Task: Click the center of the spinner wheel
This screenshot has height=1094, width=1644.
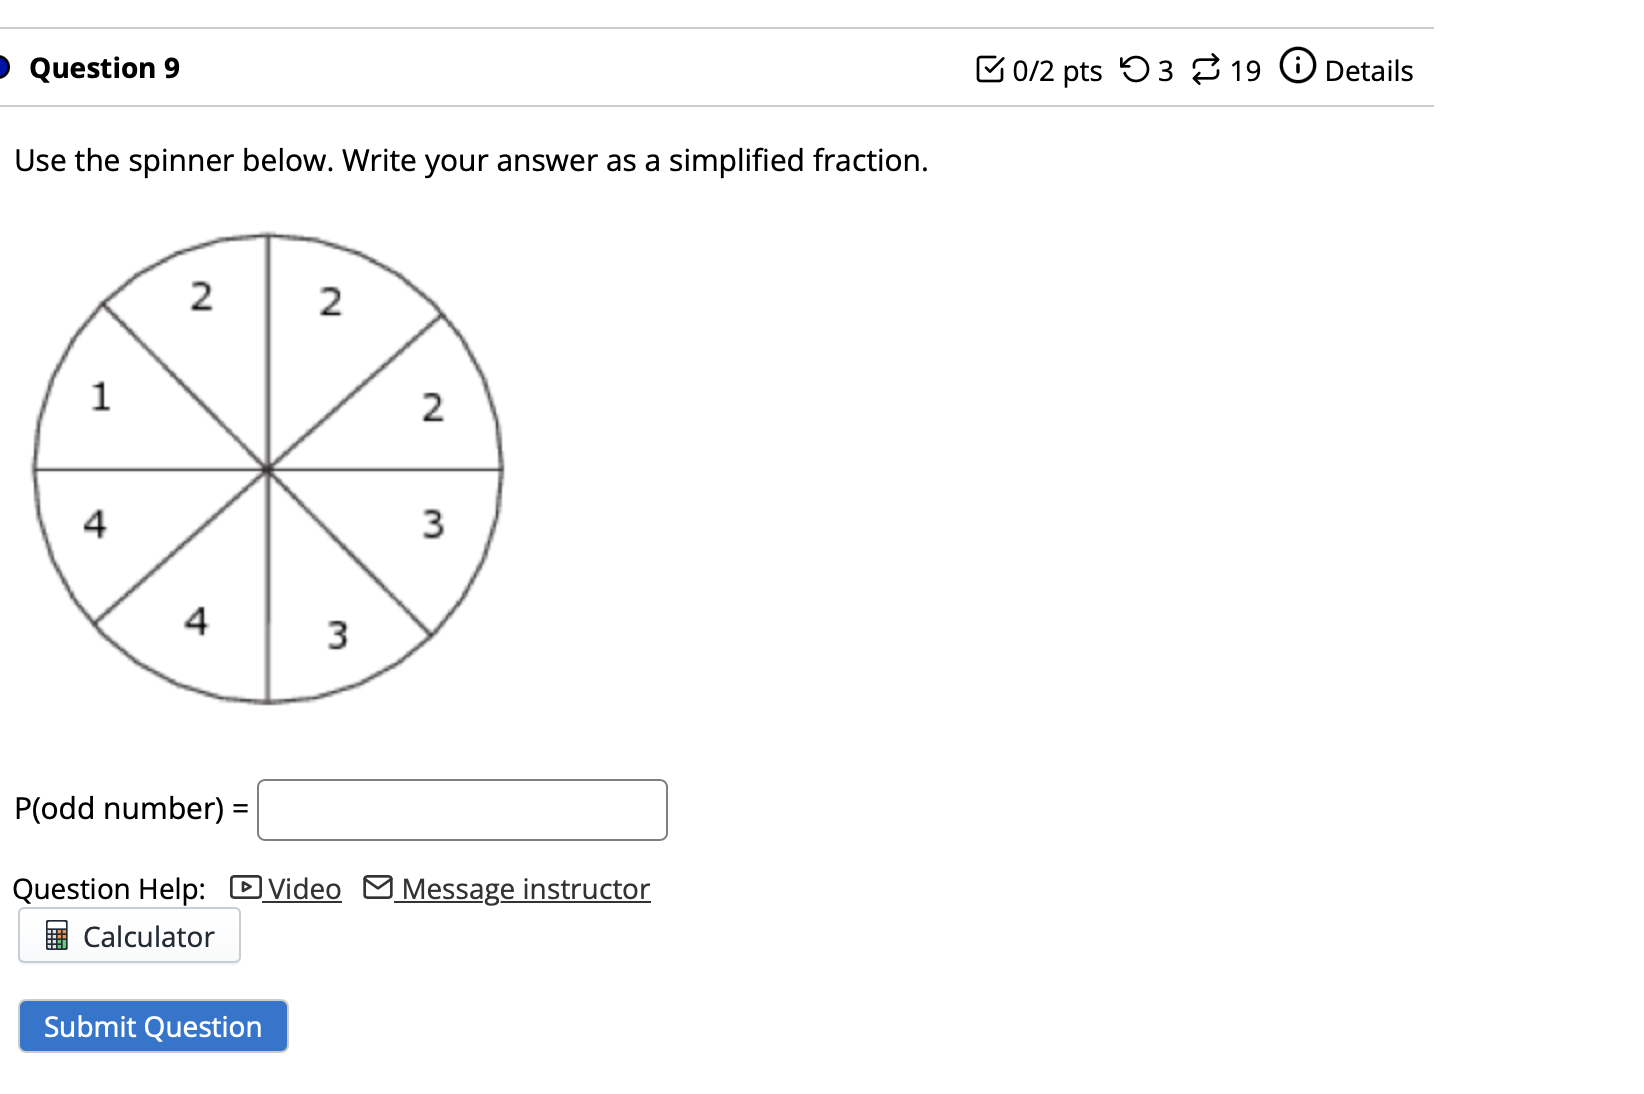Action: 267,468
